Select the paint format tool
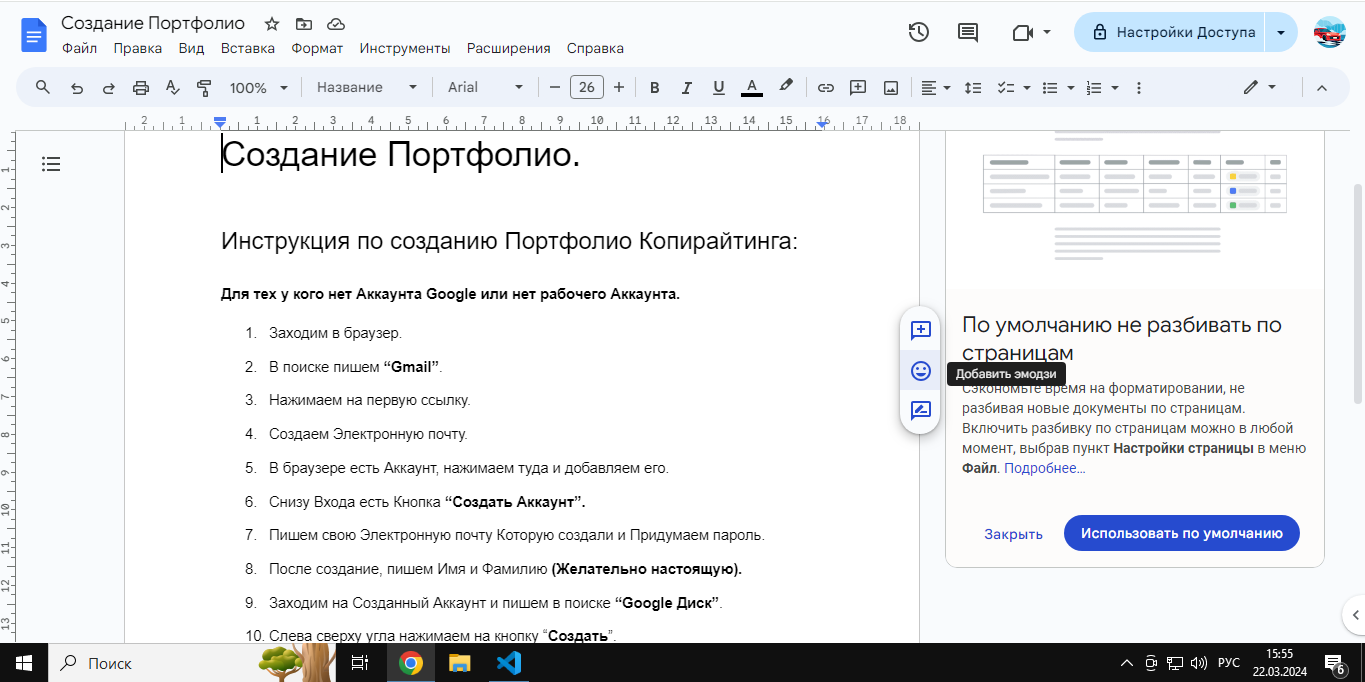This screenshot has width=1365, height=682. [204, 87]
